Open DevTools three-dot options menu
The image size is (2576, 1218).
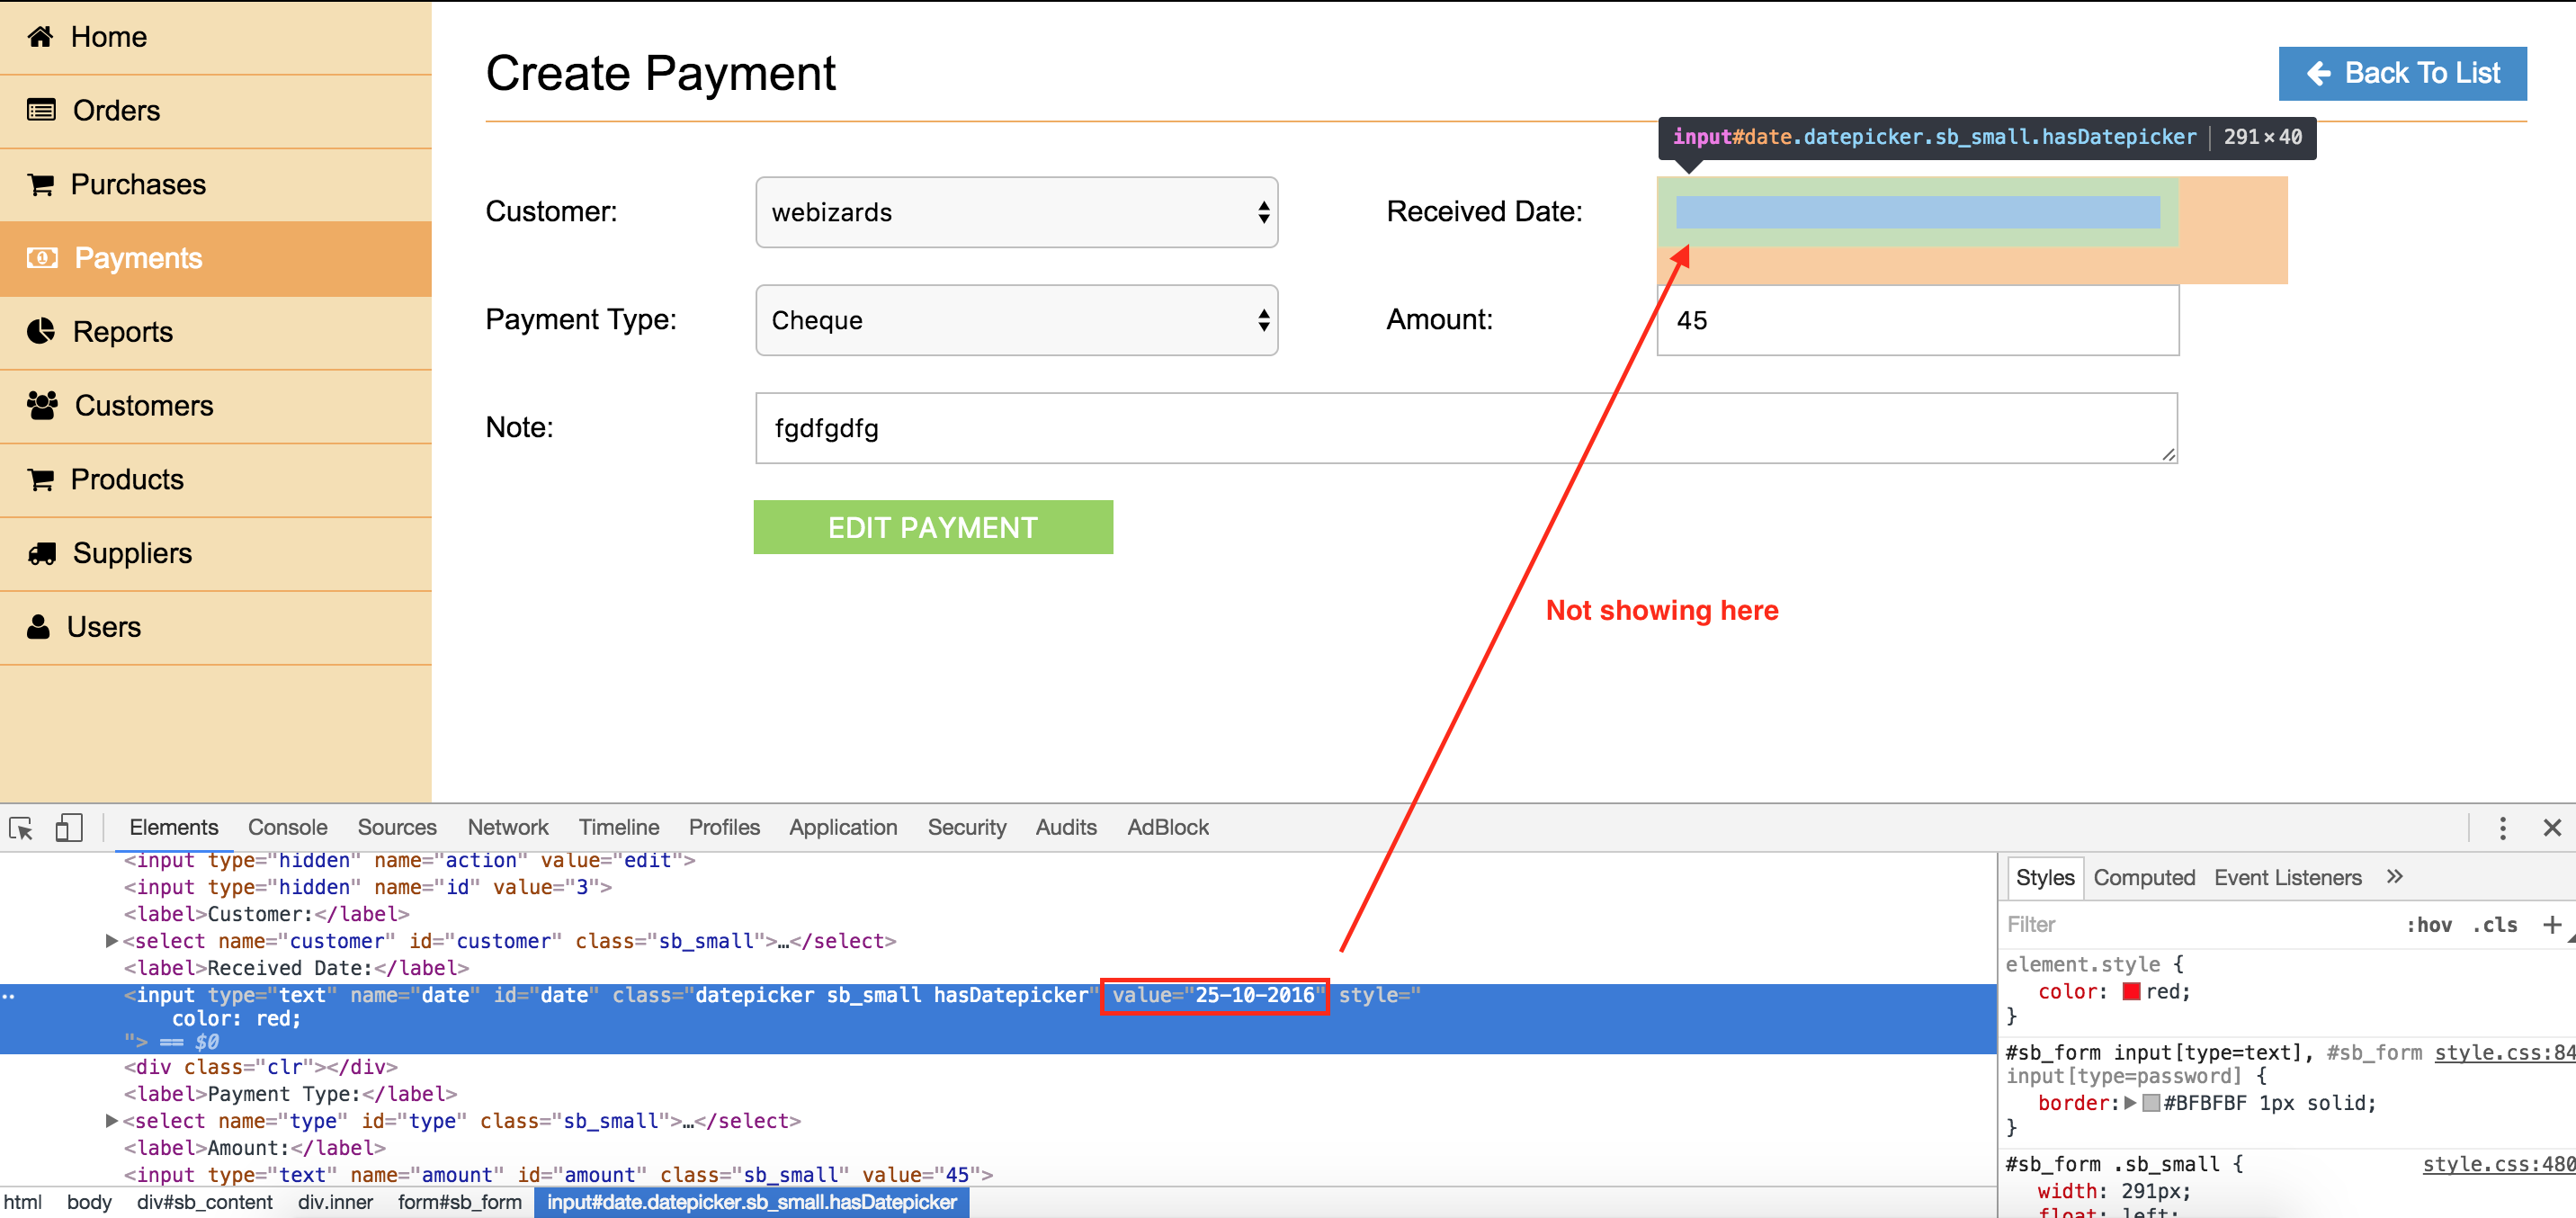point(2502,828)
